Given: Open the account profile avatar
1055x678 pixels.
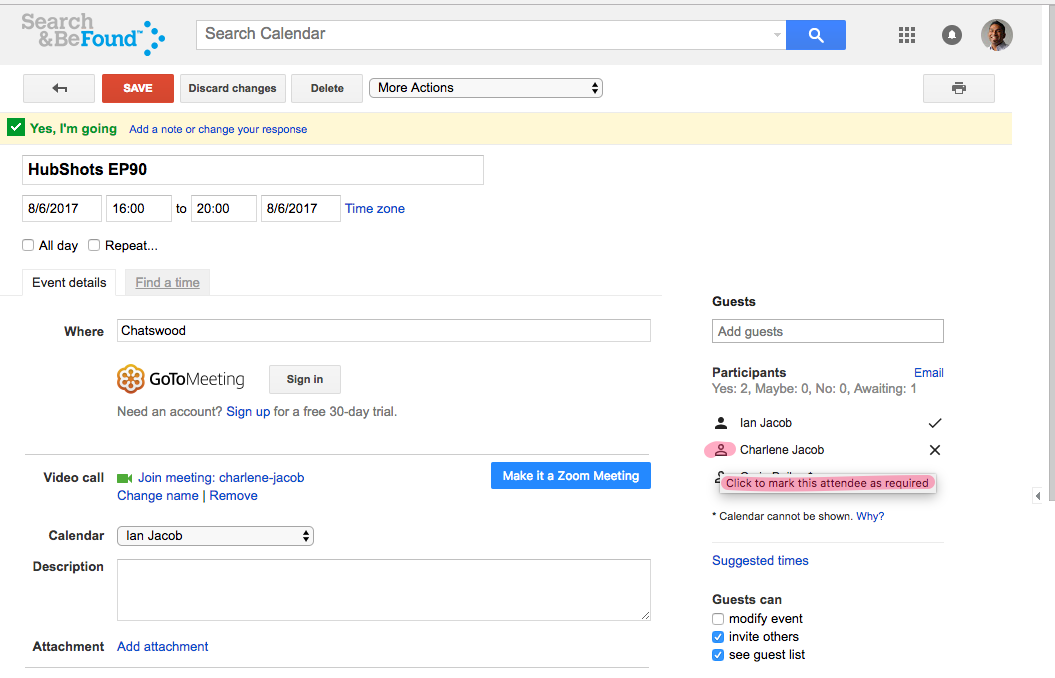Looking at the screenshot, I should coord(996,35).
